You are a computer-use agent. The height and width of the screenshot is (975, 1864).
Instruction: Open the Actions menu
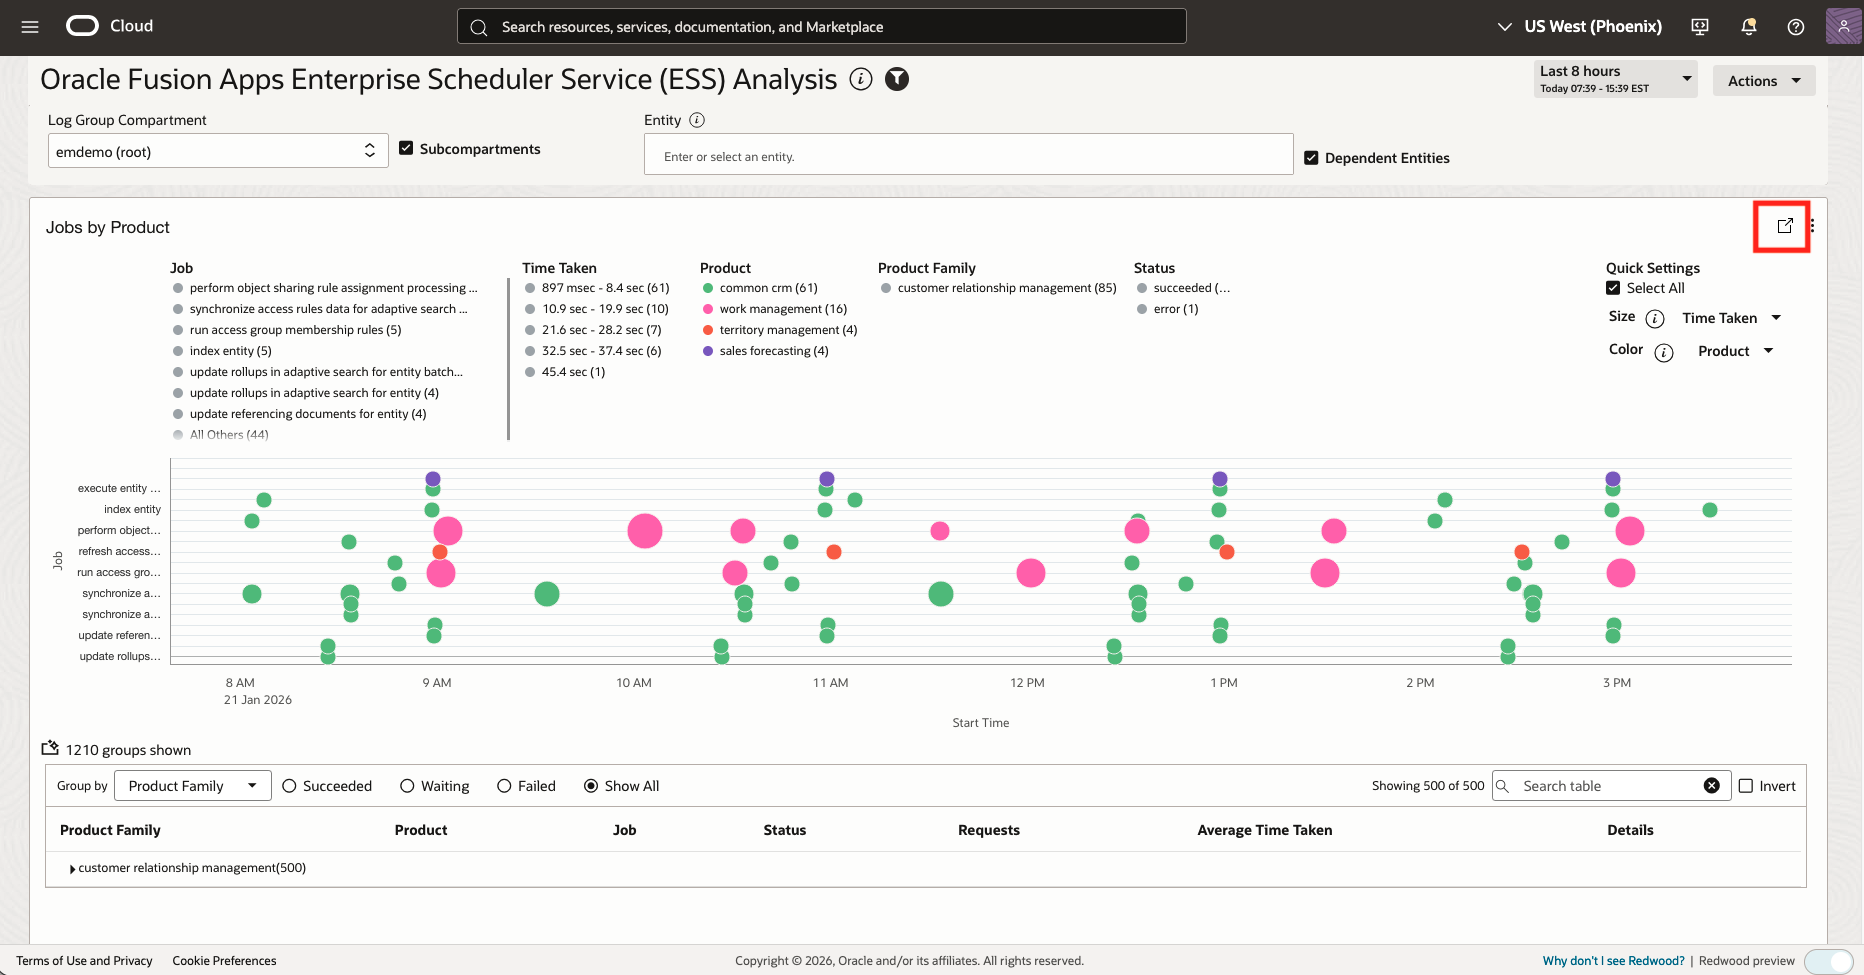pos(1763,80)
